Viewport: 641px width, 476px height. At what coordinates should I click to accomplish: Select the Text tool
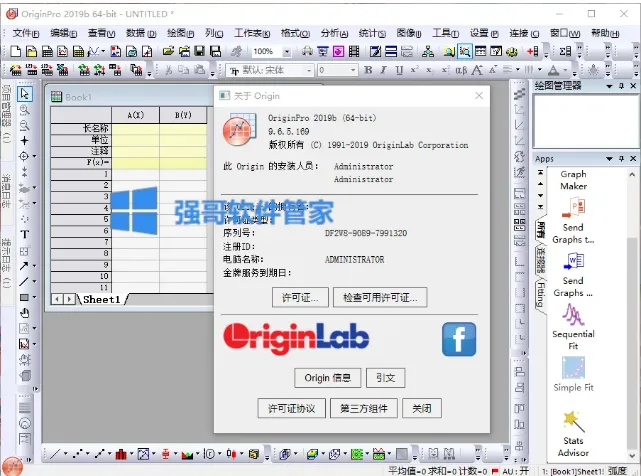pos(25,234)
